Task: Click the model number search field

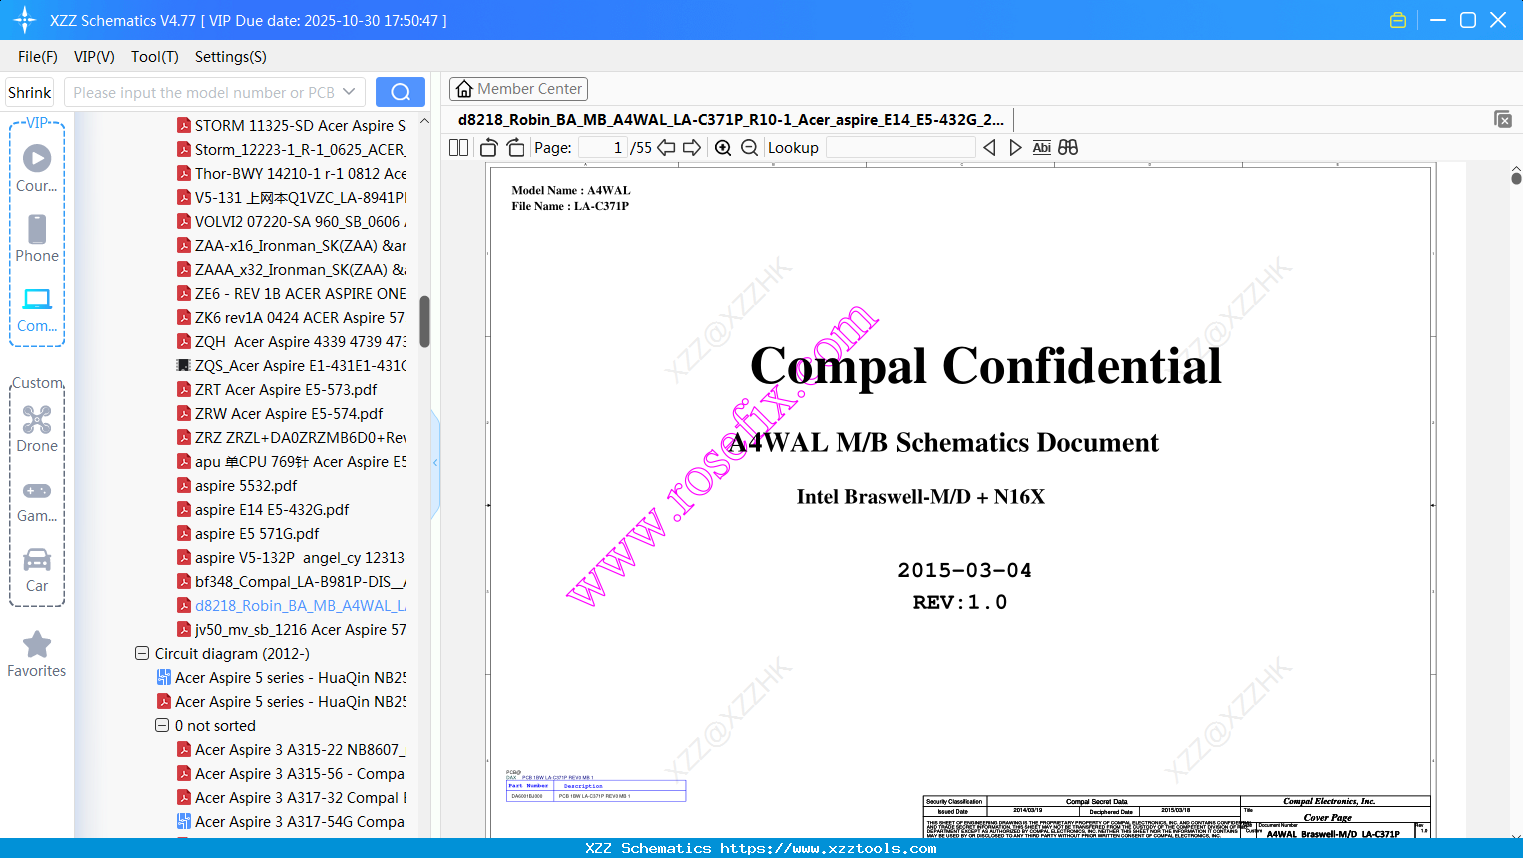Action: (x=204, y=92)
